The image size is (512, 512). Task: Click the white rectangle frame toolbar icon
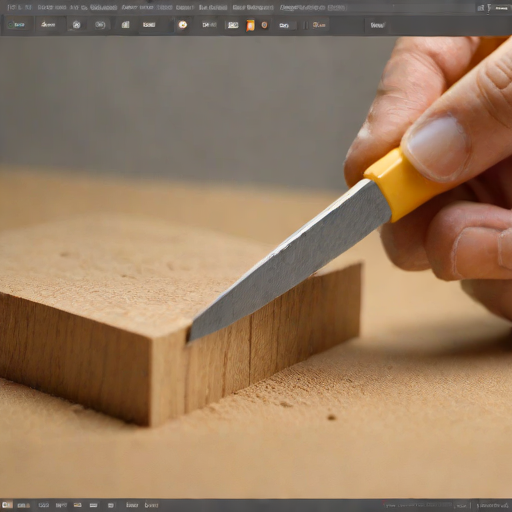point(233,25)
